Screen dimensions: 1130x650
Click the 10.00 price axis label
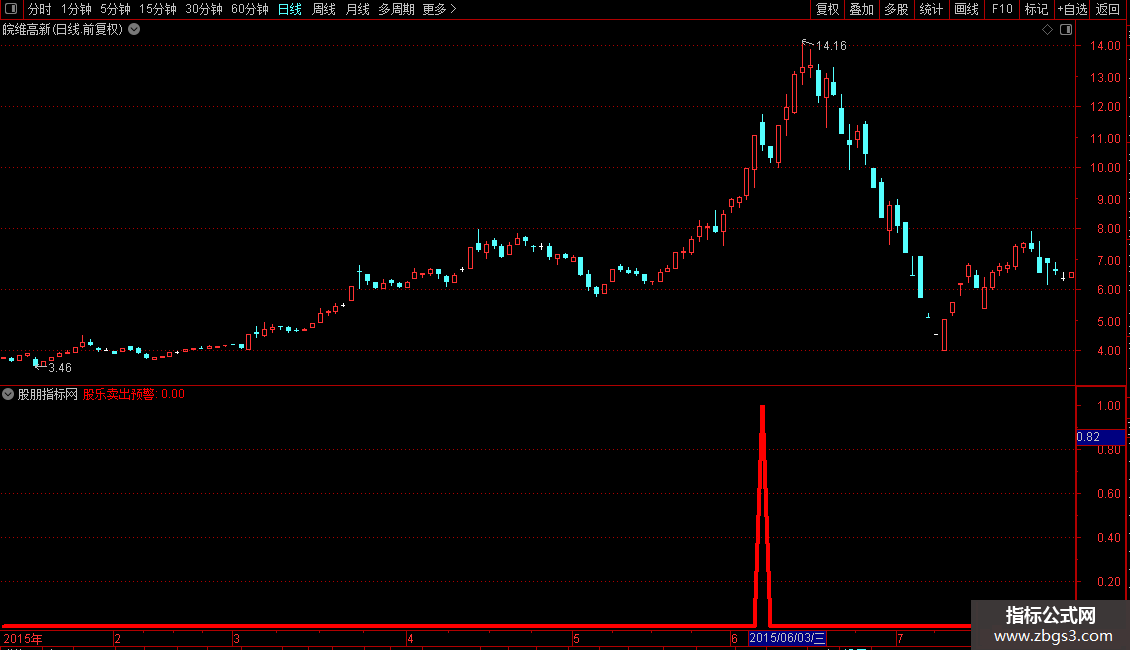[1105, 168]
